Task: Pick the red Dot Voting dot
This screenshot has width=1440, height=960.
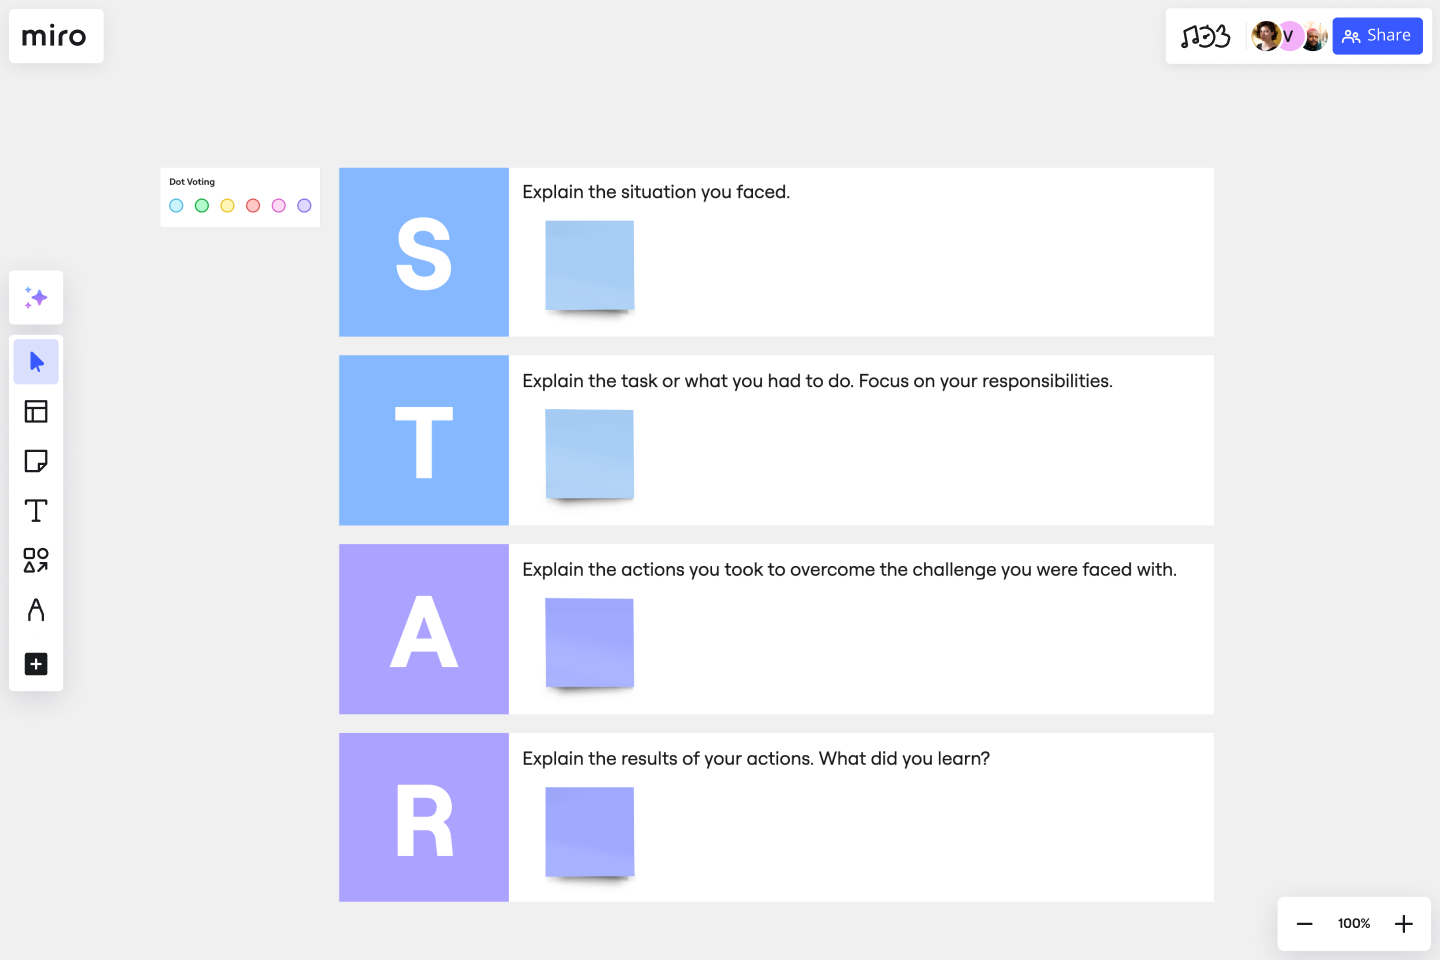Action: [252, 205]
